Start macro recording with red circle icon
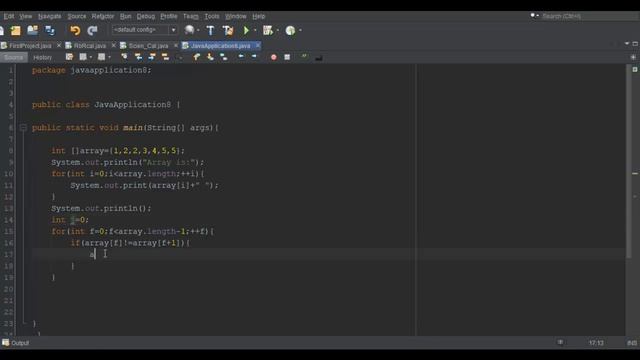 273,57
